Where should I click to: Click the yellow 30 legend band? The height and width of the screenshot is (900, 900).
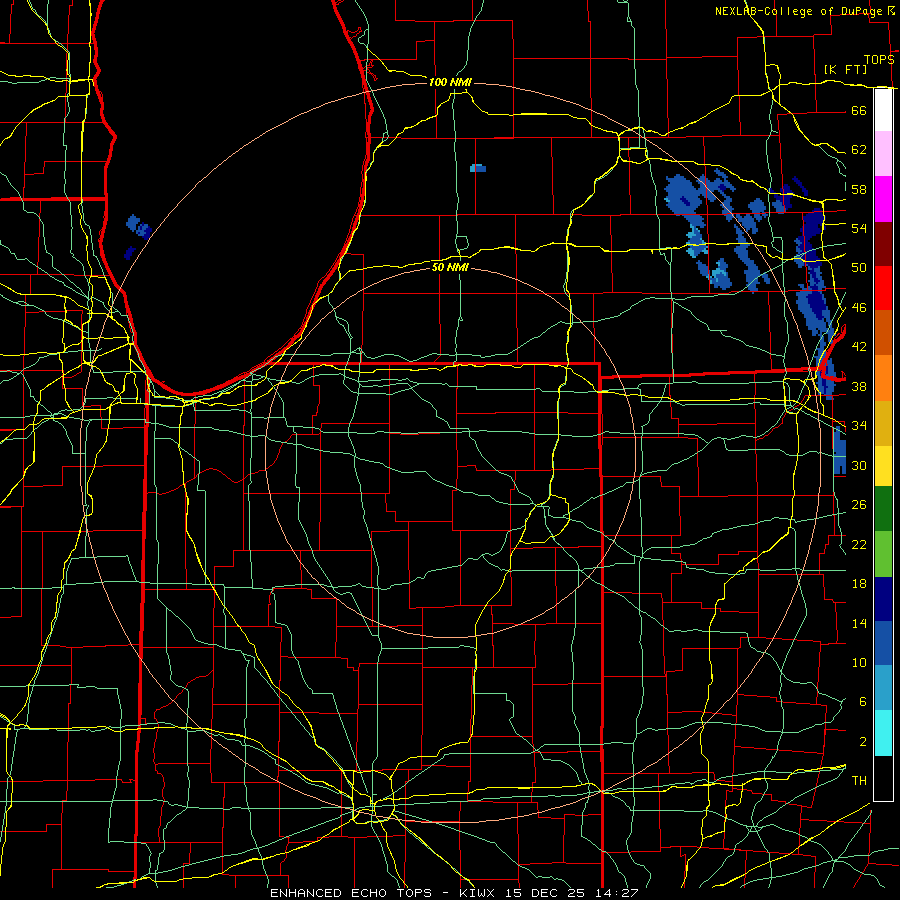883,466
